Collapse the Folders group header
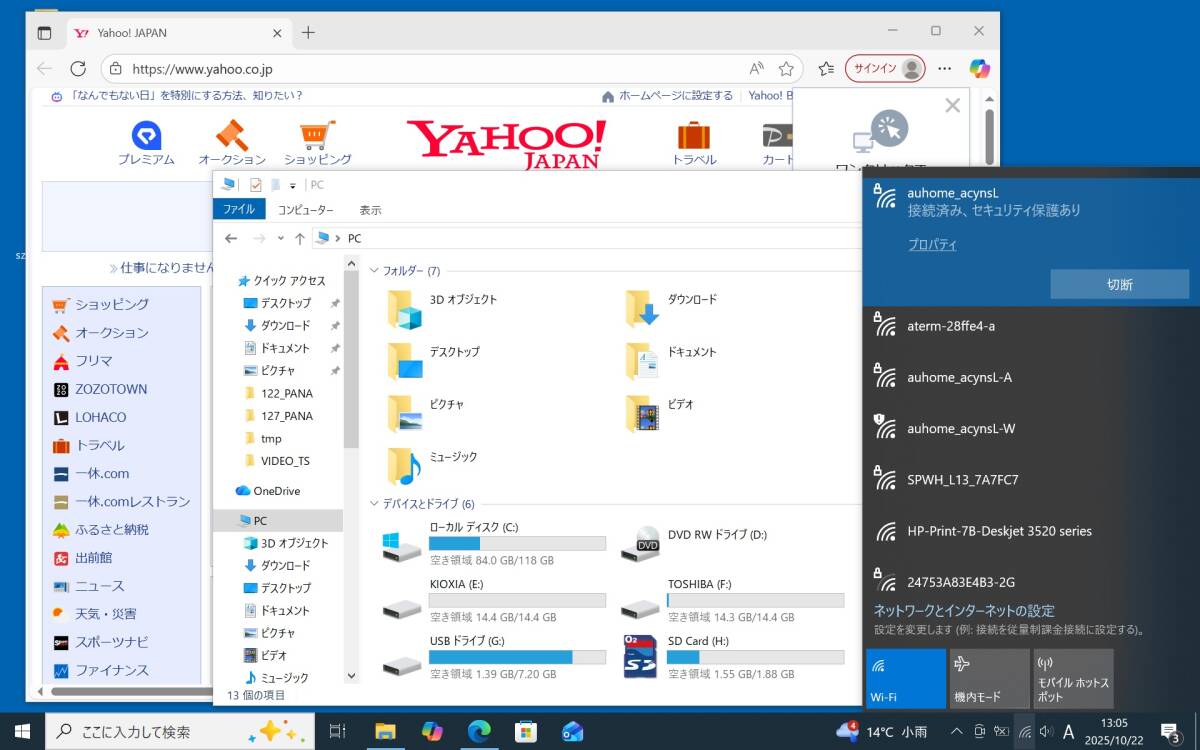 click(374, 271)
